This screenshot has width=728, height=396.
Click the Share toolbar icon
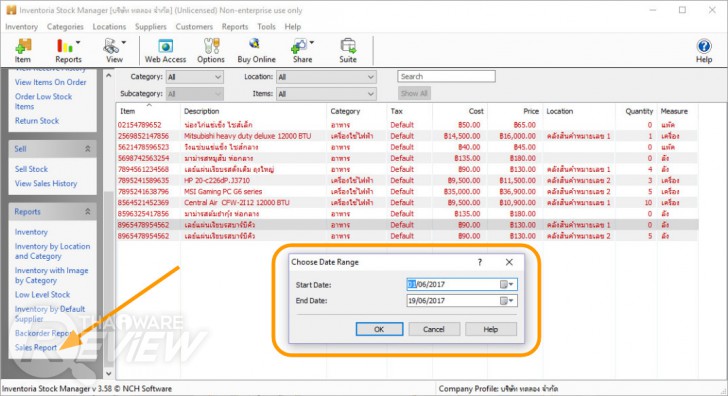click(x=302, y=51)
